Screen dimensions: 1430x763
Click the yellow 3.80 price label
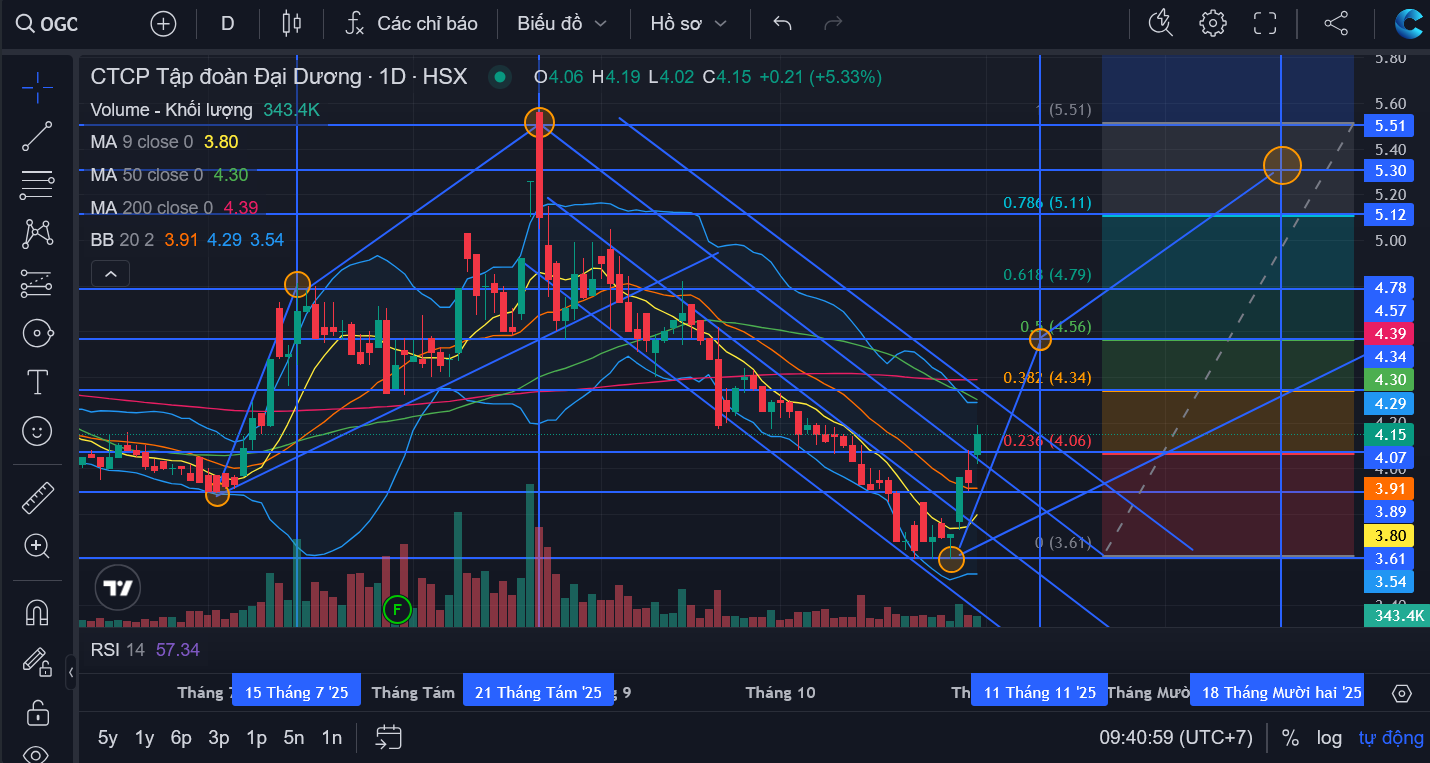point(1390,536)
